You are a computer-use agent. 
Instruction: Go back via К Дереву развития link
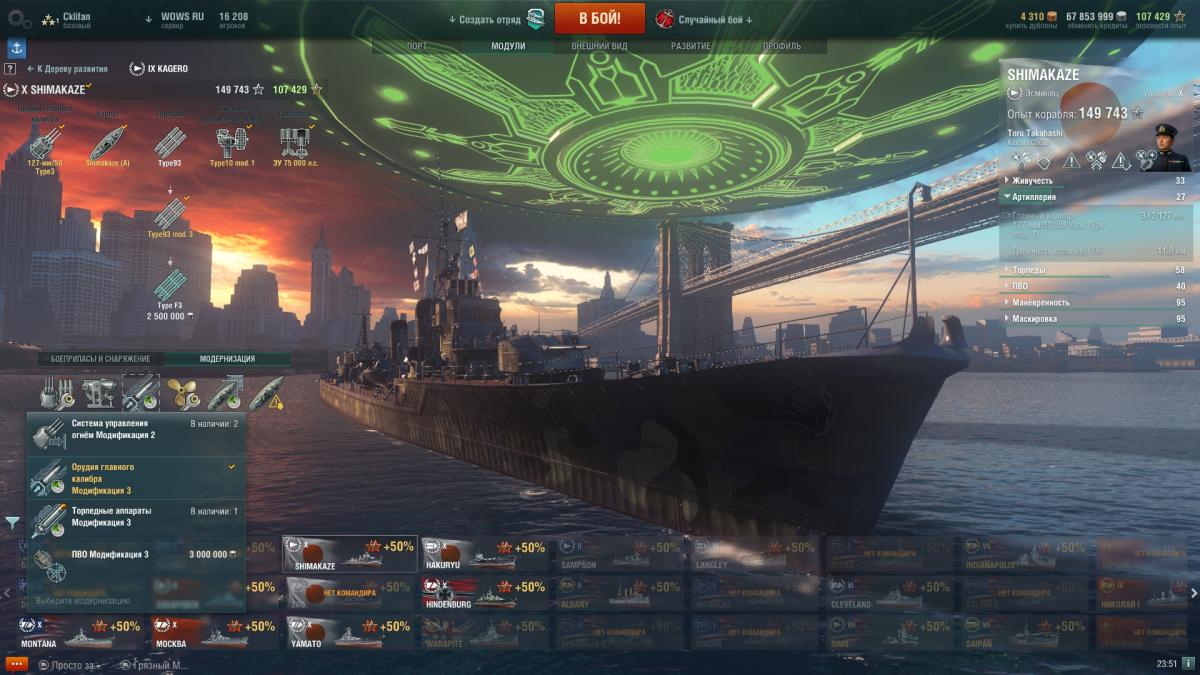[67, 69]
